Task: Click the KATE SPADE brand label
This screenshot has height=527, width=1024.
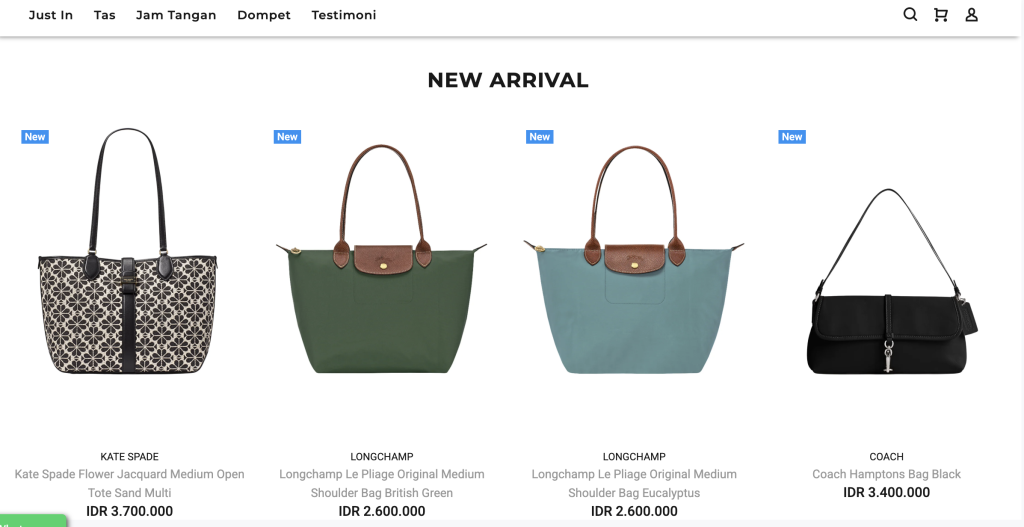Action: [129, 456]
